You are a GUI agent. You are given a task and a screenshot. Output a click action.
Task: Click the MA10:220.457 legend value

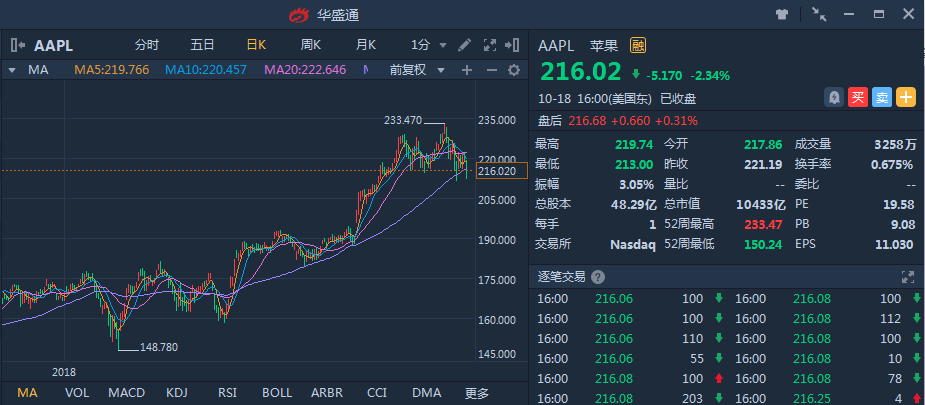coord(206,70)
